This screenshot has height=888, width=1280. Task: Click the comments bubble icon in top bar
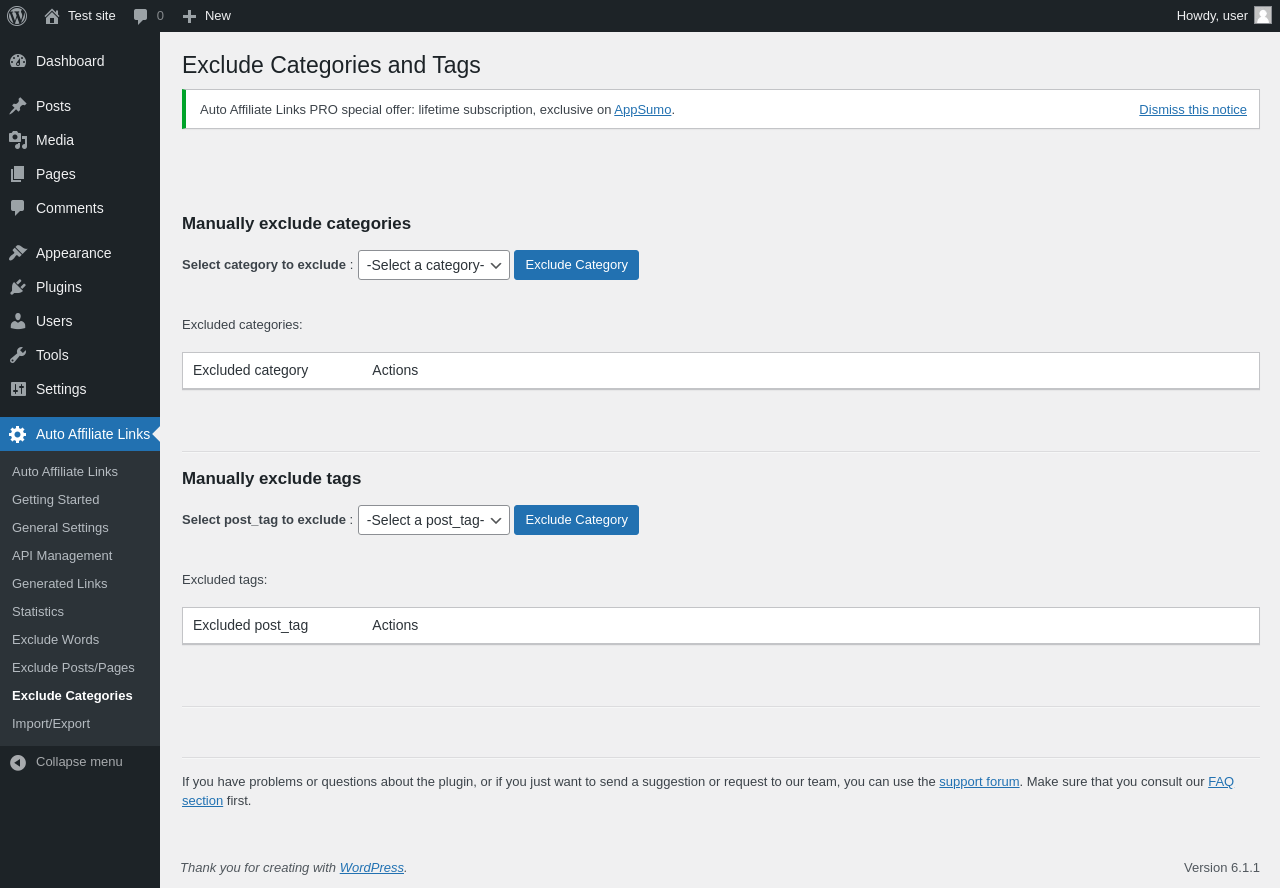pyautogui.click(x=141, y=16)
